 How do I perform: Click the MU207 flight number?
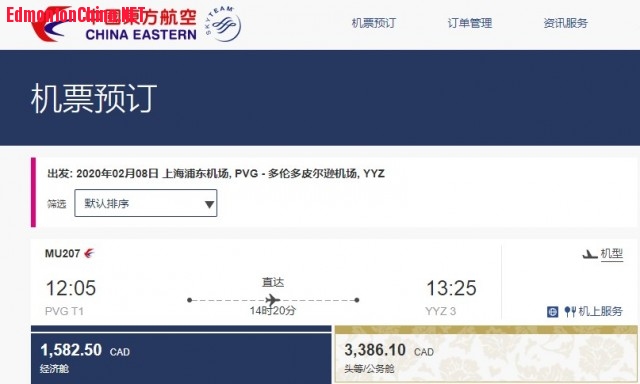tap(62, 253)
